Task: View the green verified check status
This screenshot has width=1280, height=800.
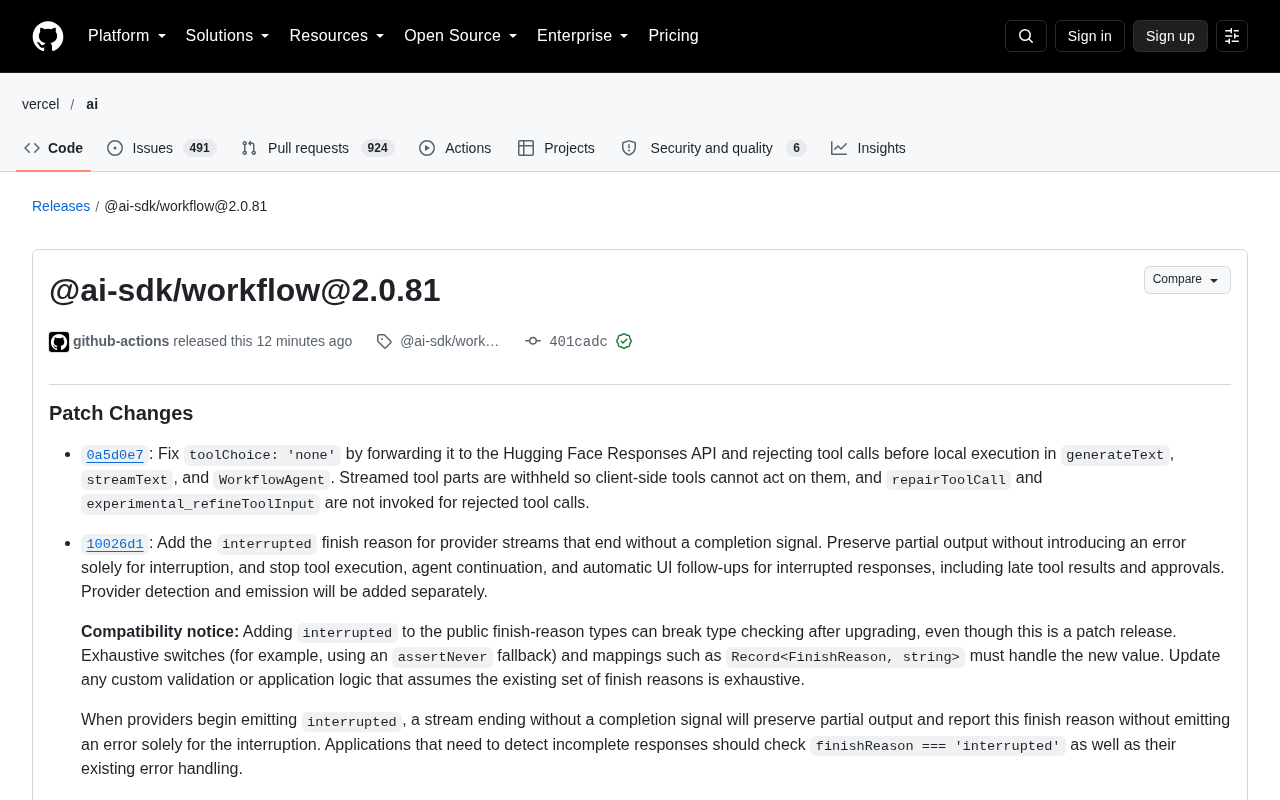Action: pos(624,341)
